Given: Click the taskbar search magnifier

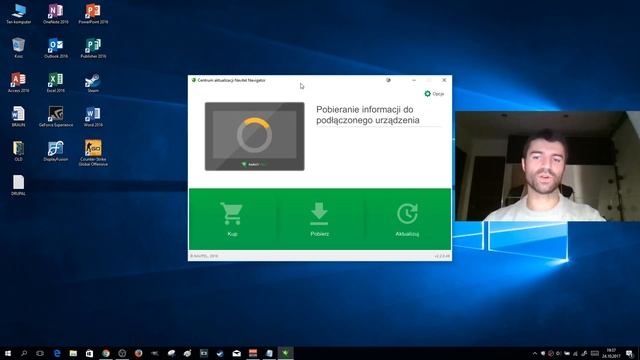Looking at the screenshot, I should pos(24,353).
